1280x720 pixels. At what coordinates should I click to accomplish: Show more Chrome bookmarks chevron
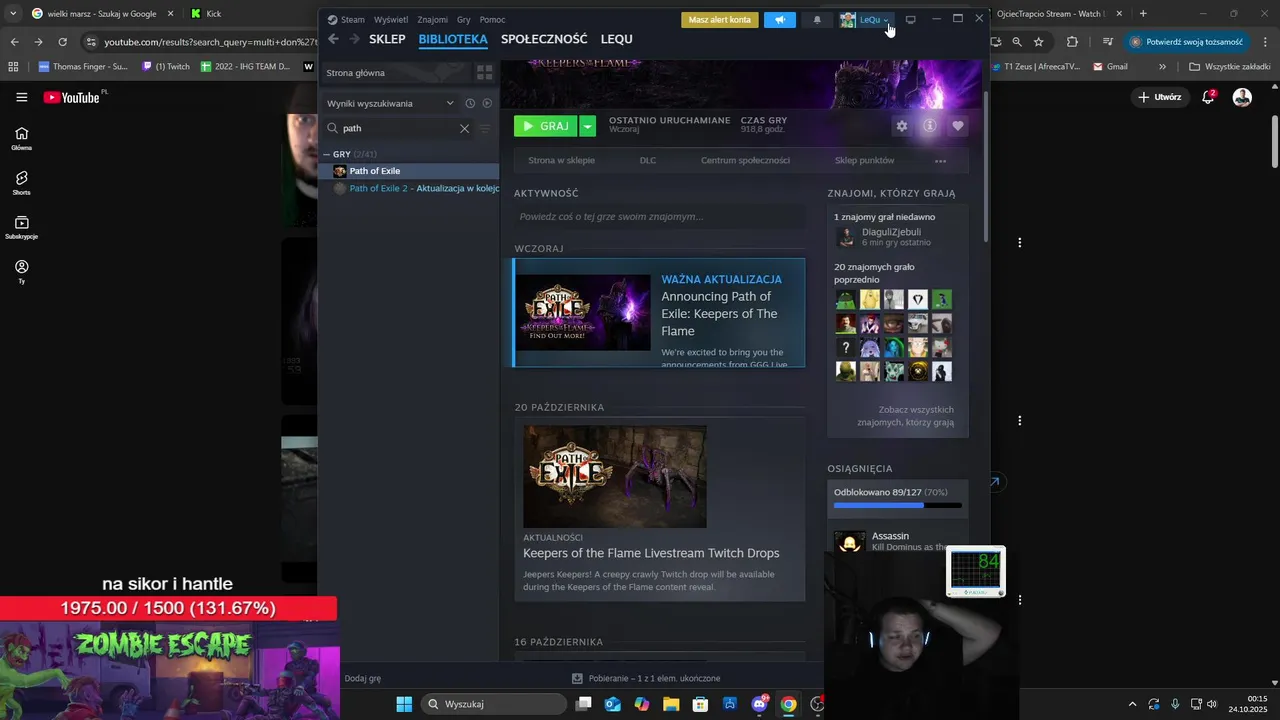[1162, 67]
